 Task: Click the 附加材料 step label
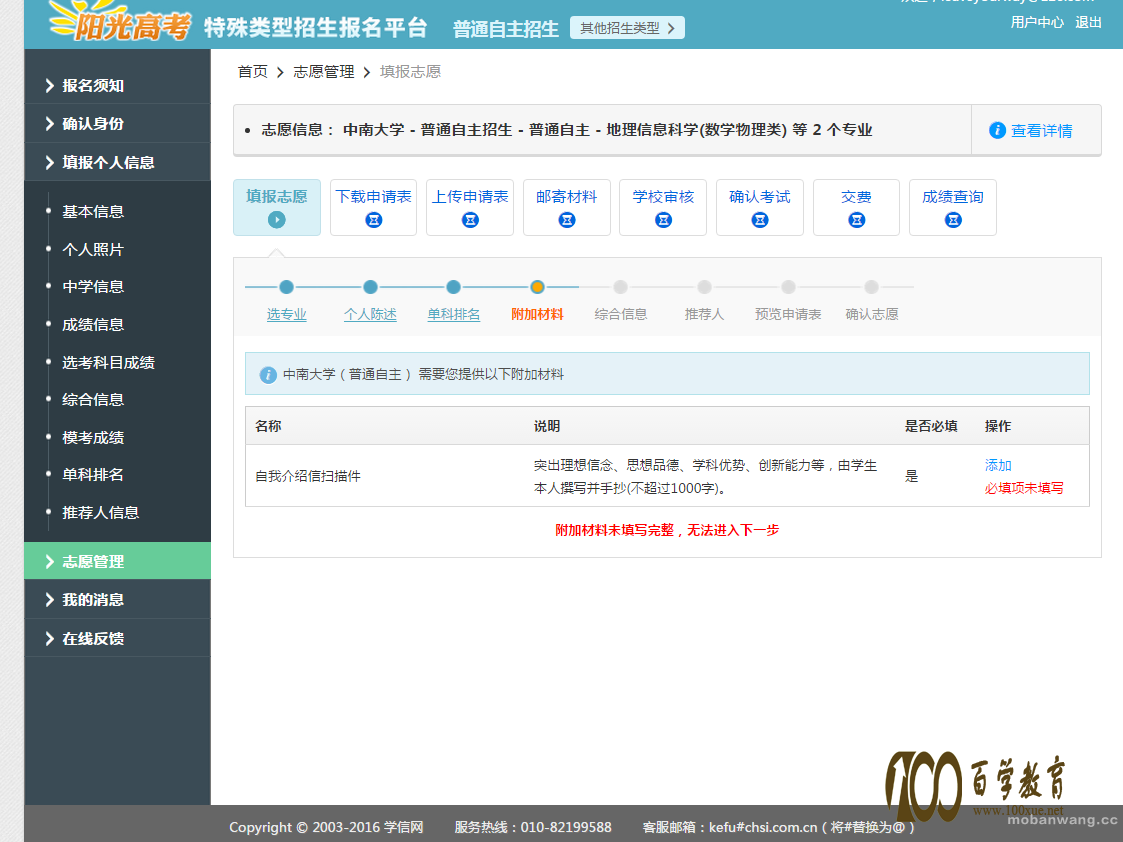pyautogui.click(x=537, y=314)
